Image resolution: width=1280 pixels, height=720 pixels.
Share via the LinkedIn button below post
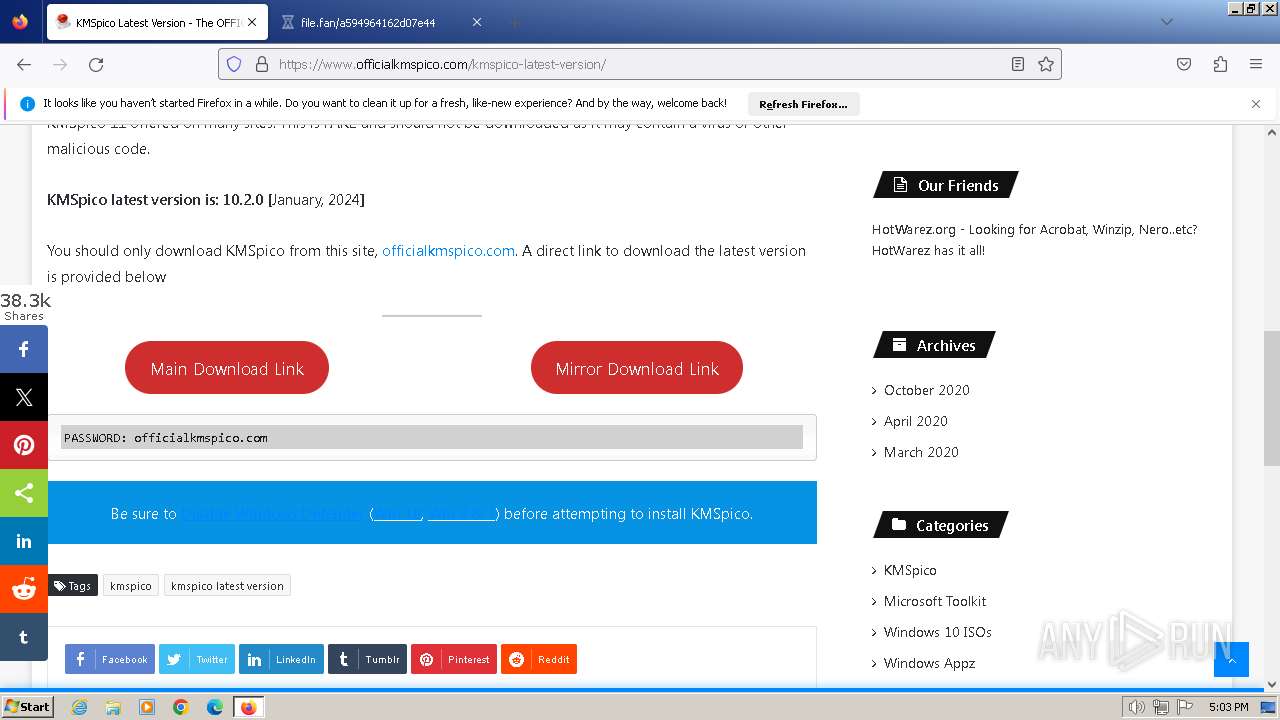click(x=281, y=659)
